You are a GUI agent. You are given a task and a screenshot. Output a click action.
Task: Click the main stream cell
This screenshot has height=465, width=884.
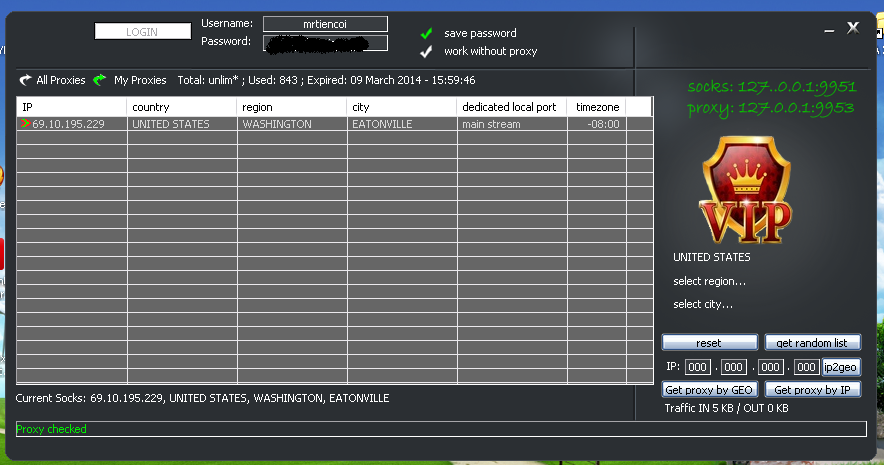(511, 124)
